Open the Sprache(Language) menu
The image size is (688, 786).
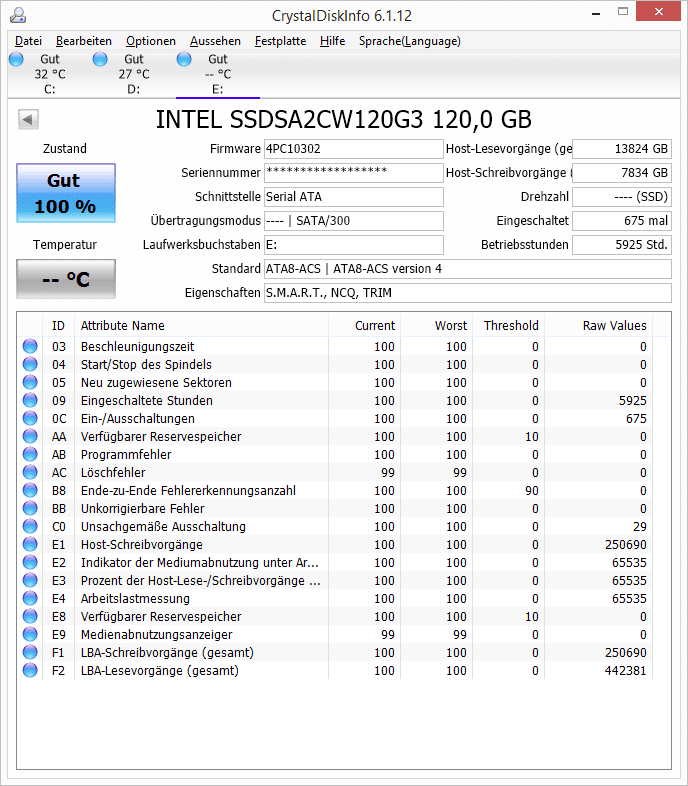click(x=409, y=41)
